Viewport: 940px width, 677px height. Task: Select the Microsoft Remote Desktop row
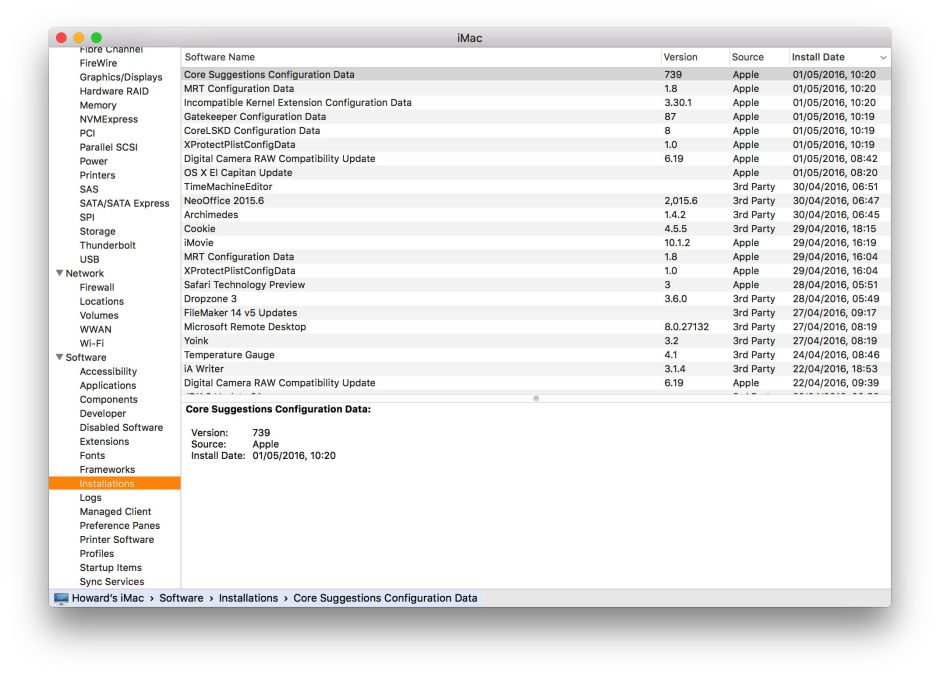[x=245, y=327]
